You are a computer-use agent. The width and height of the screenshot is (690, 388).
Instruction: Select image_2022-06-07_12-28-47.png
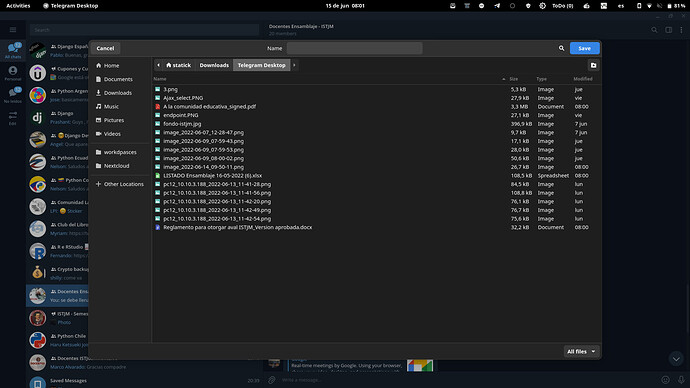click(x=203, y=132)
